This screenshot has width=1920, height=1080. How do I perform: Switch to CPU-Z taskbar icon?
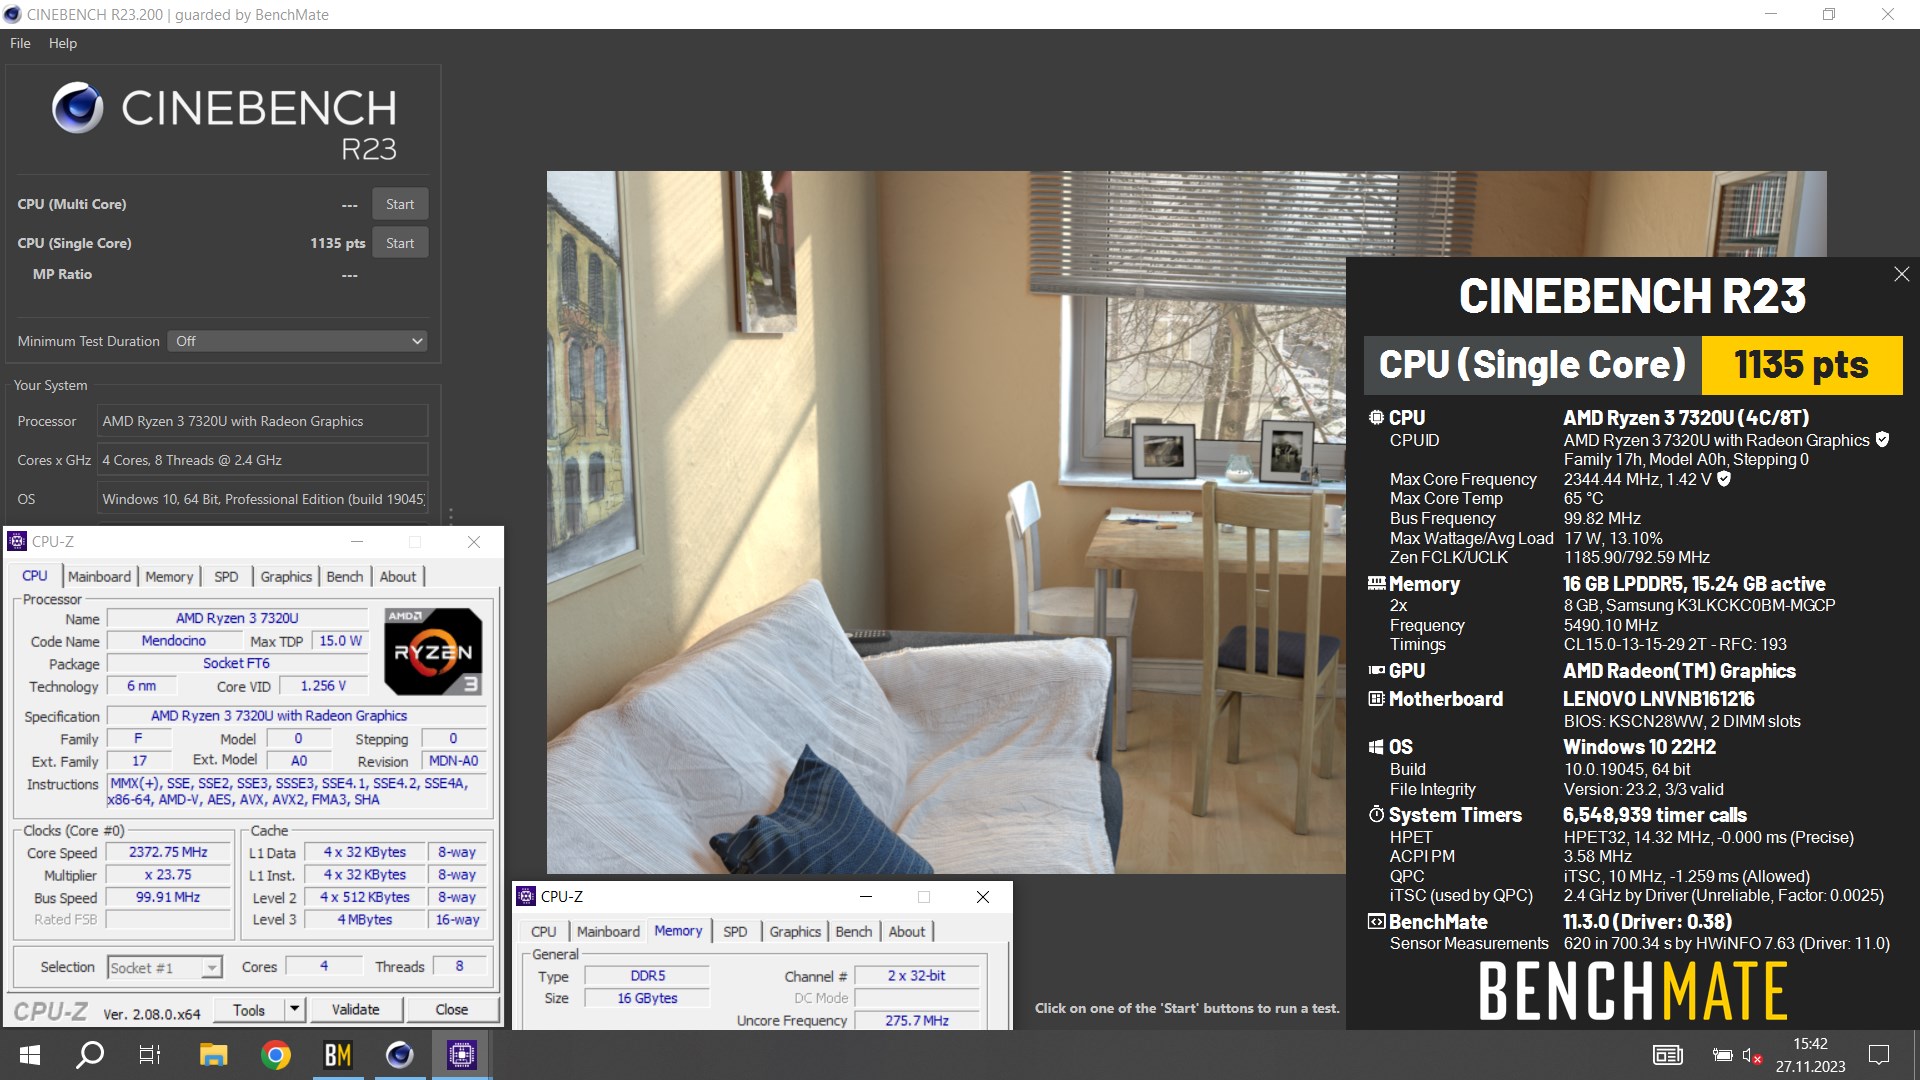click(461, 1055)
